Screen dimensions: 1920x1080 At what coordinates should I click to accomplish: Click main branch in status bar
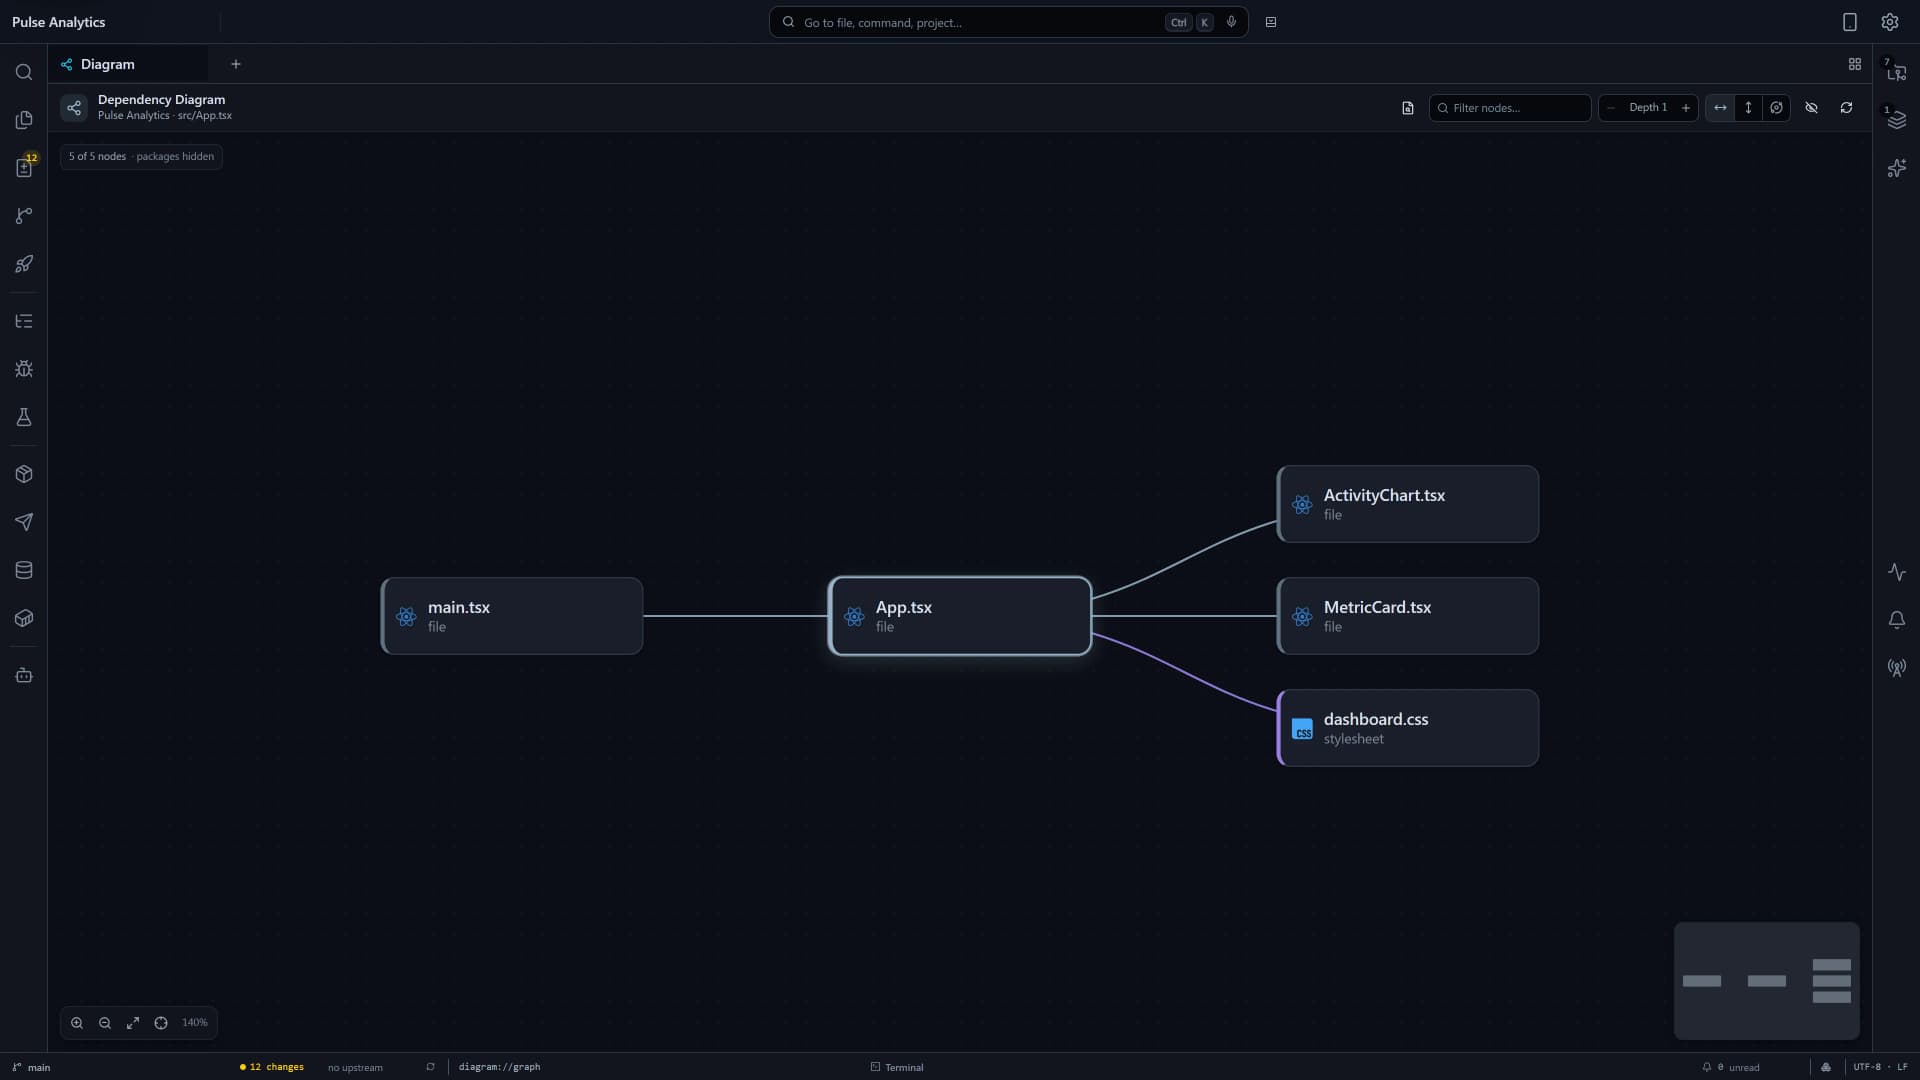click(x=31, y=1067)
